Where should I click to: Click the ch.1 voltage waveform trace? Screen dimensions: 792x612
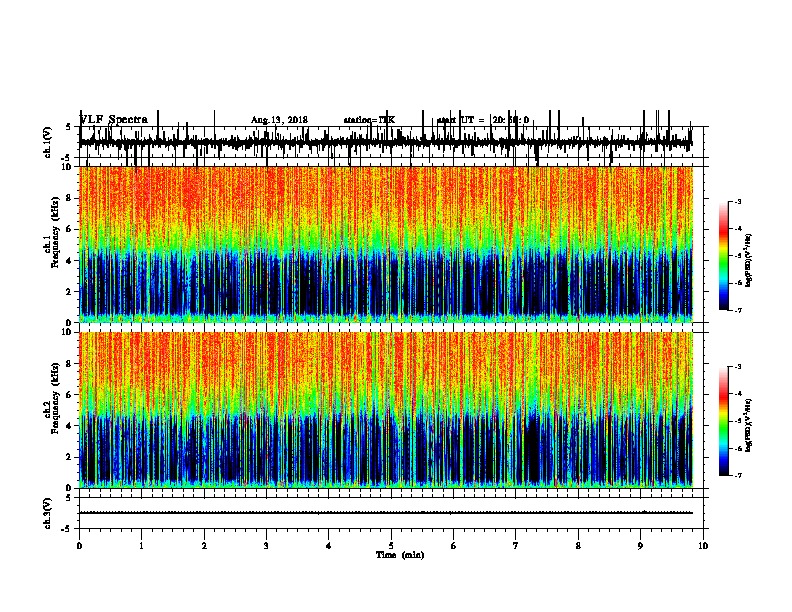click(x=386, y=142)
